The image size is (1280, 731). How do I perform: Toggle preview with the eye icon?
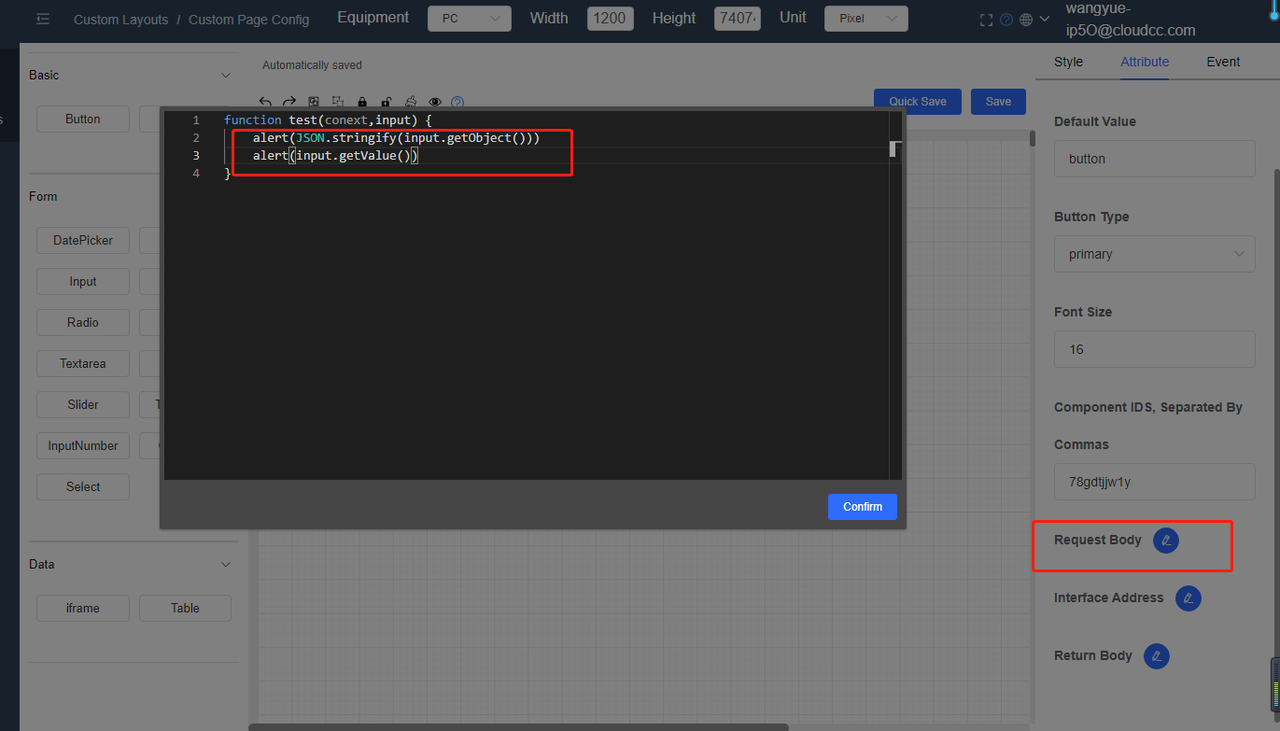[x=435, y=102]
